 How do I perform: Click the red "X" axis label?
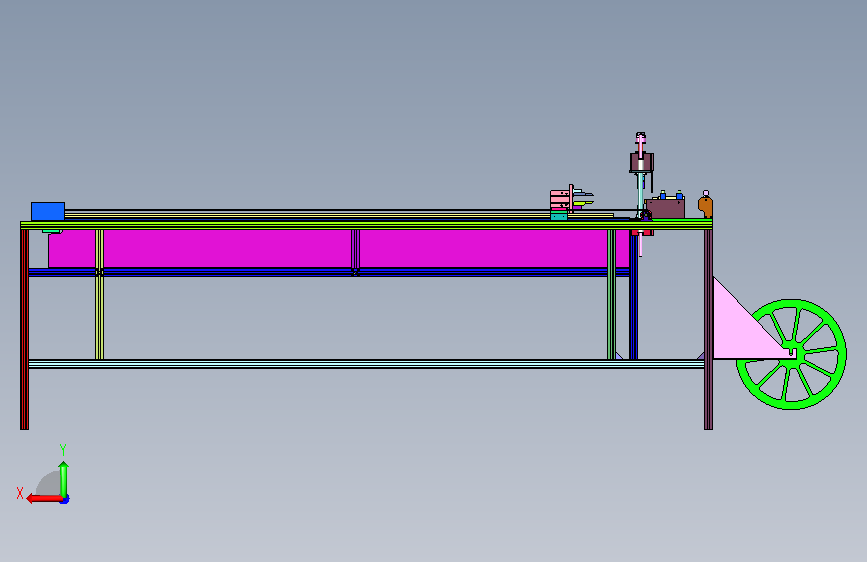pos(20,493)
